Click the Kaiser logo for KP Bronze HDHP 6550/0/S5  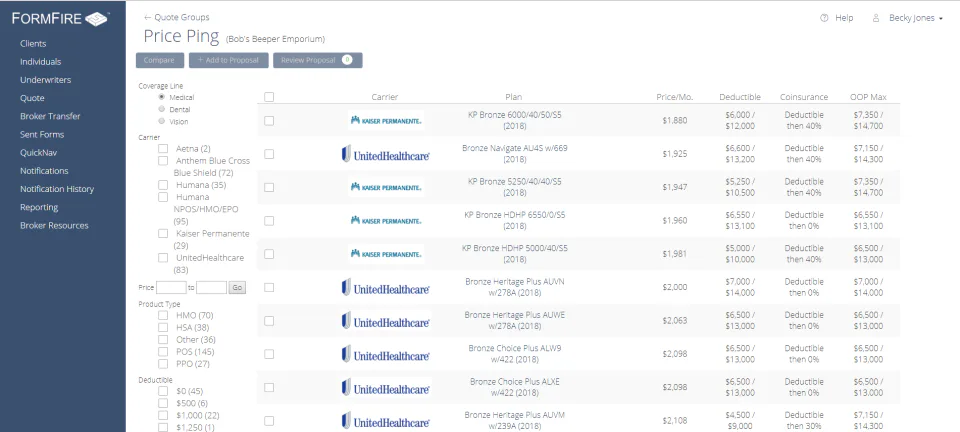pos(386,220)
